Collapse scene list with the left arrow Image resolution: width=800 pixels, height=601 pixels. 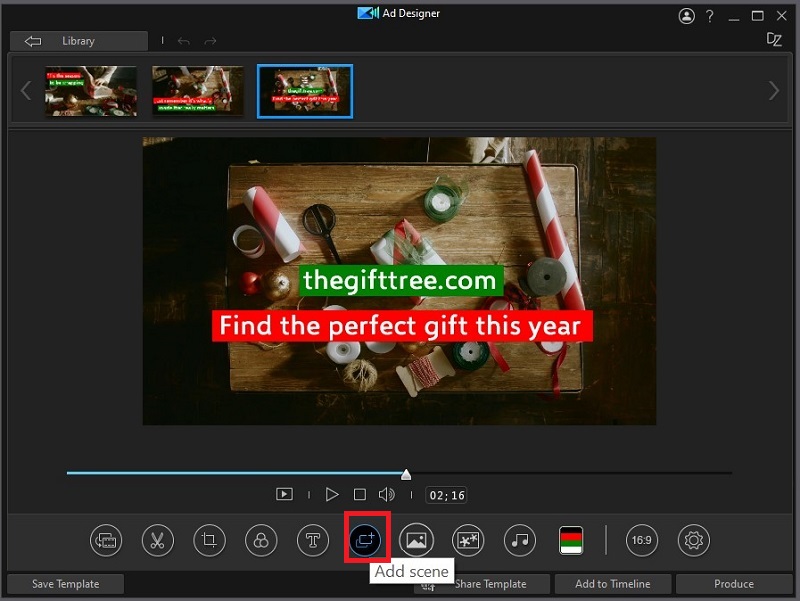click(x=26, y=90)
